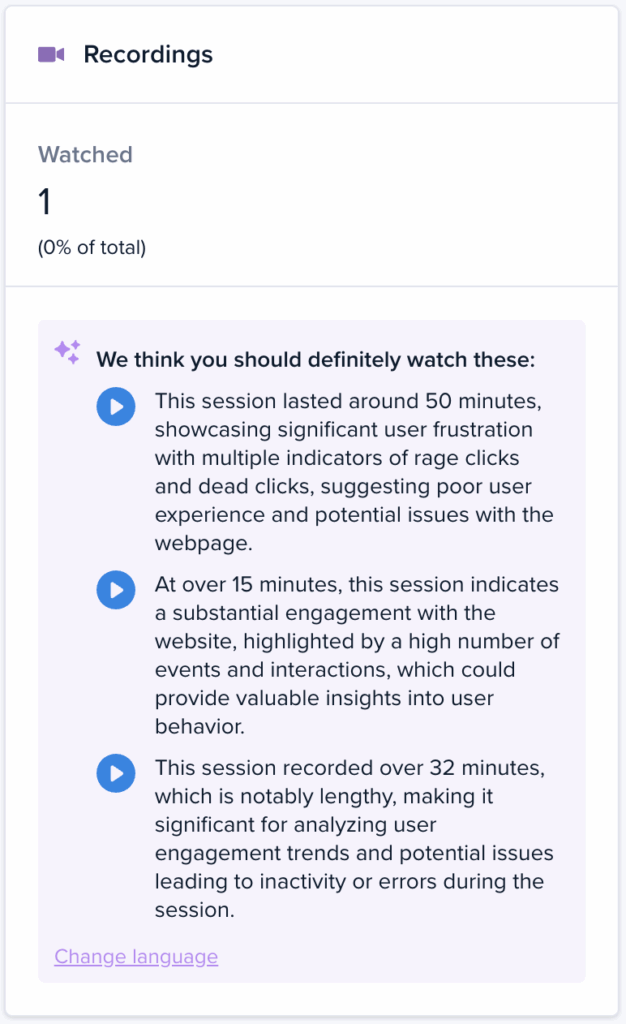The width and height of the screenshot is (626, 1024).
Task: Click the Watched label
Action: click(x=85, y=155)
